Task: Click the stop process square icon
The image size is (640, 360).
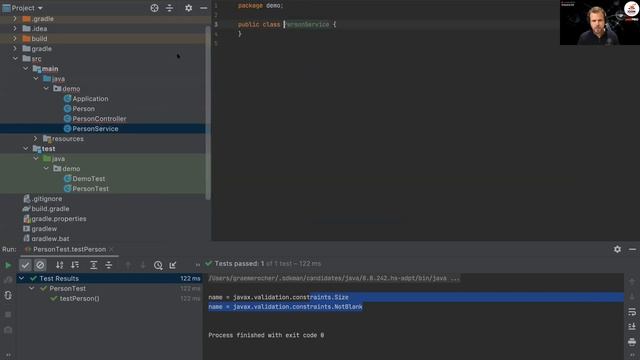Action: (x=8, y=314)
